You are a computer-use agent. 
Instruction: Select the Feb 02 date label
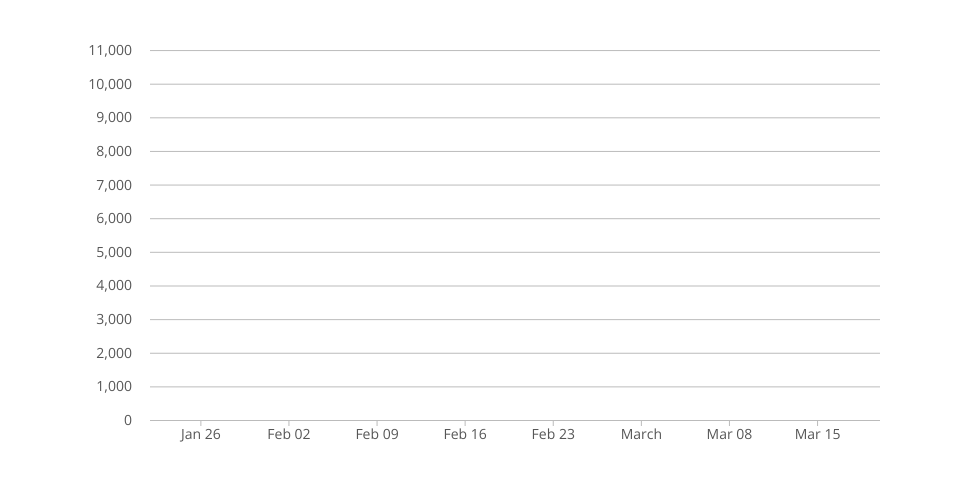point(288,434)
